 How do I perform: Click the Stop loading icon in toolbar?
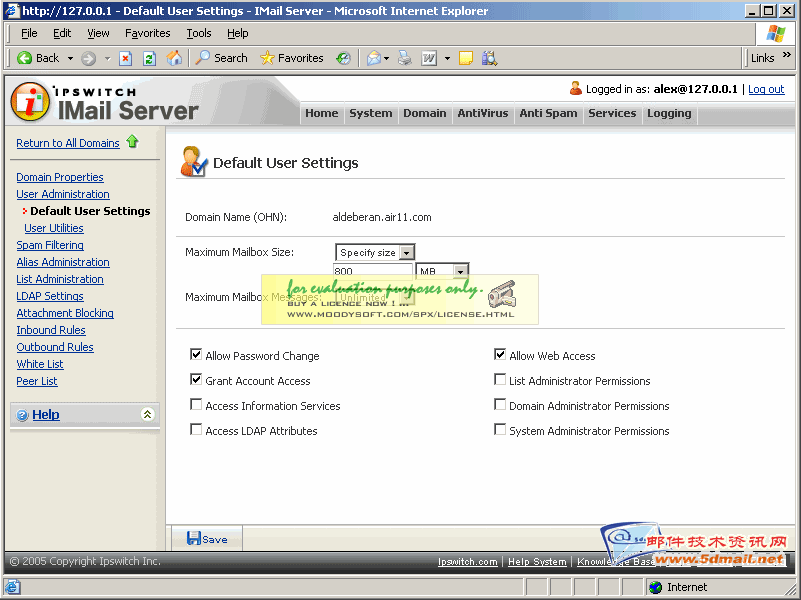click(x=126, y=58)
